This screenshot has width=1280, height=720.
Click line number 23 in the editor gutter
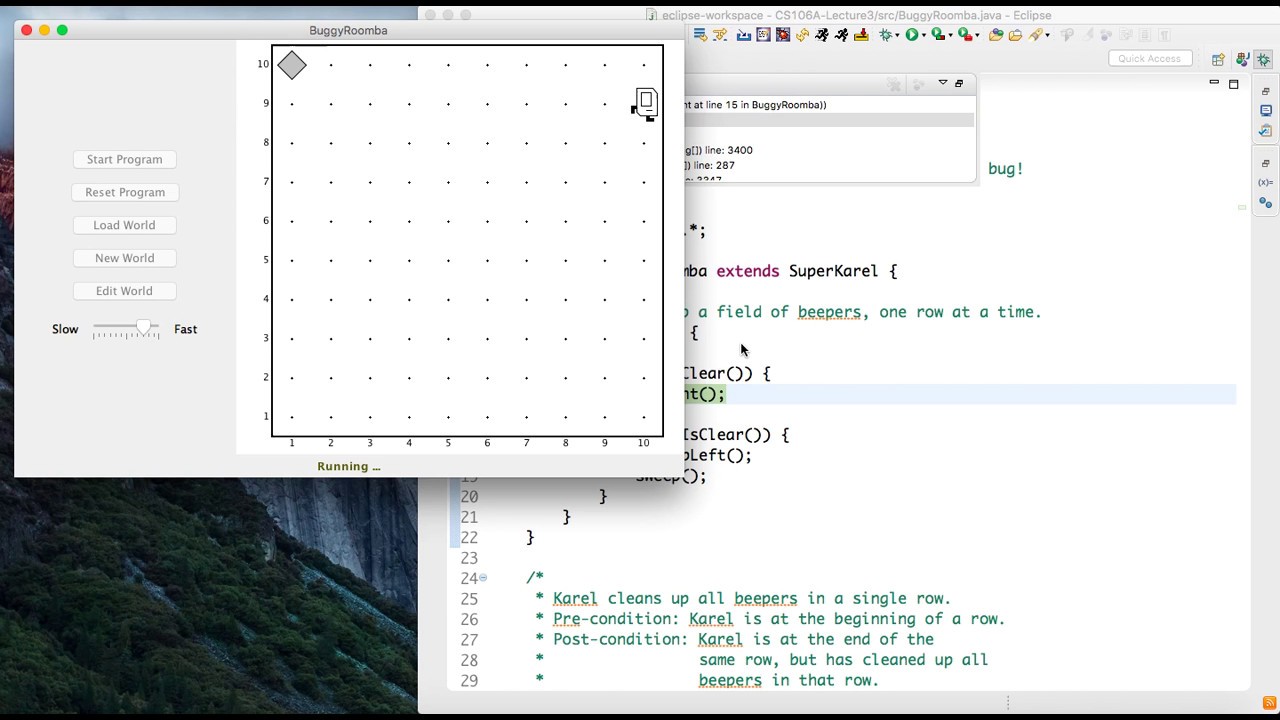click(x=468, y=558)
